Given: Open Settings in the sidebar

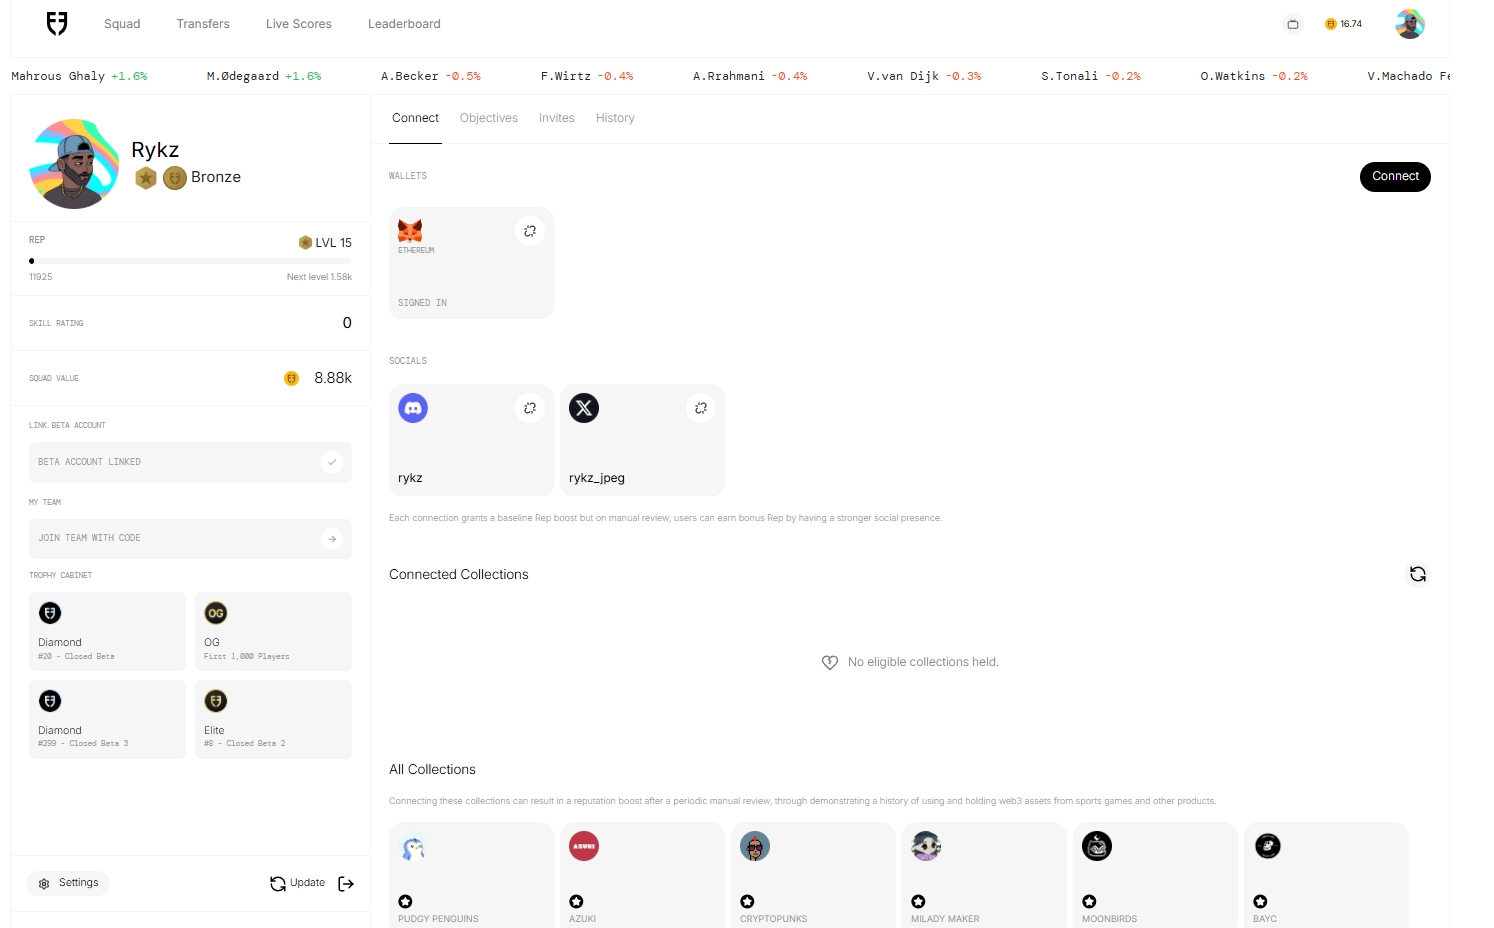Looking at the screenshot, I should point(69,883).
